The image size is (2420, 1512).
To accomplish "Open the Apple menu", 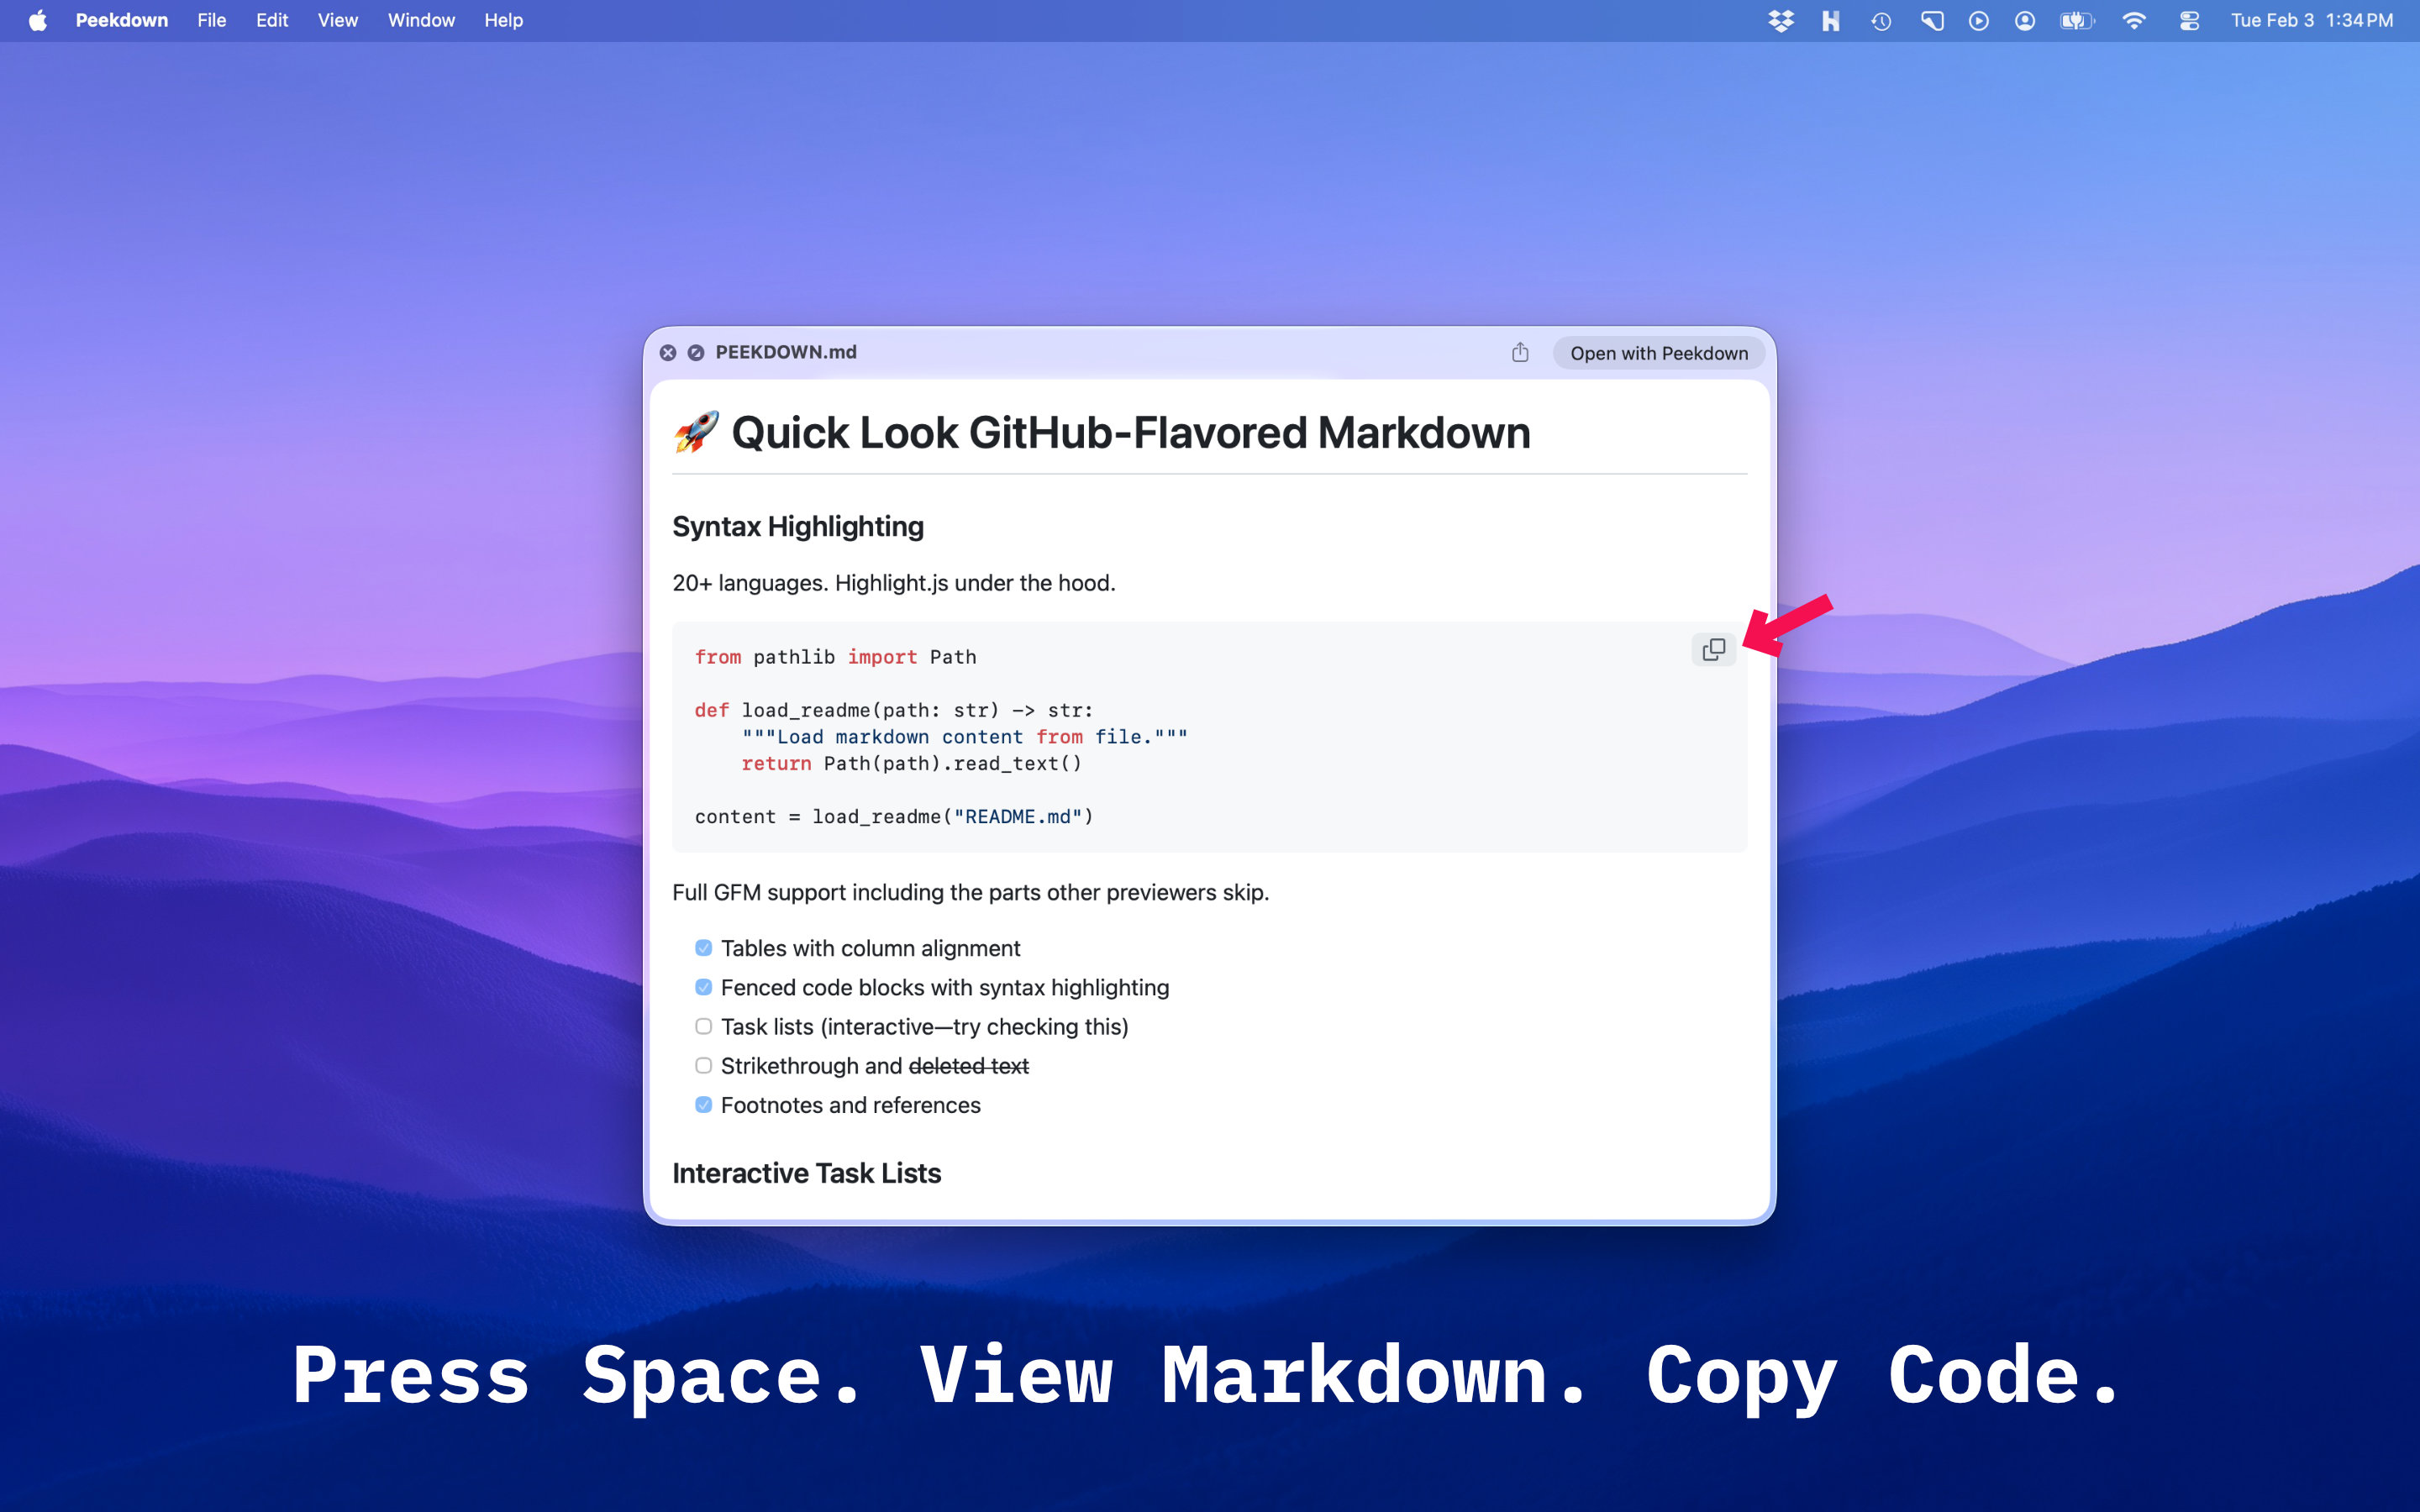I will click(37, 20).
